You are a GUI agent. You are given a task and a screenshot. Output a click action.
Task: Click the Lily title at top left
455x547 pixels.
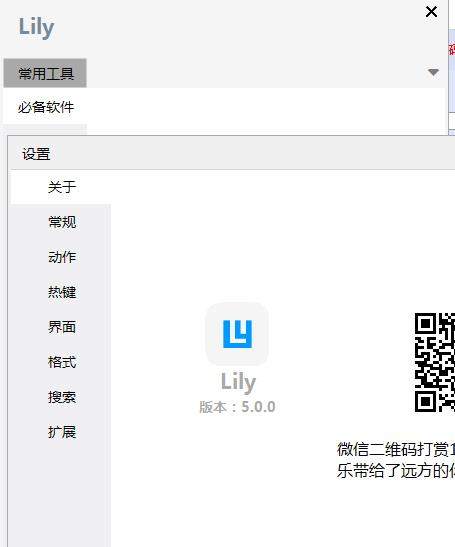pyautogui.click(x=36, y=27)
